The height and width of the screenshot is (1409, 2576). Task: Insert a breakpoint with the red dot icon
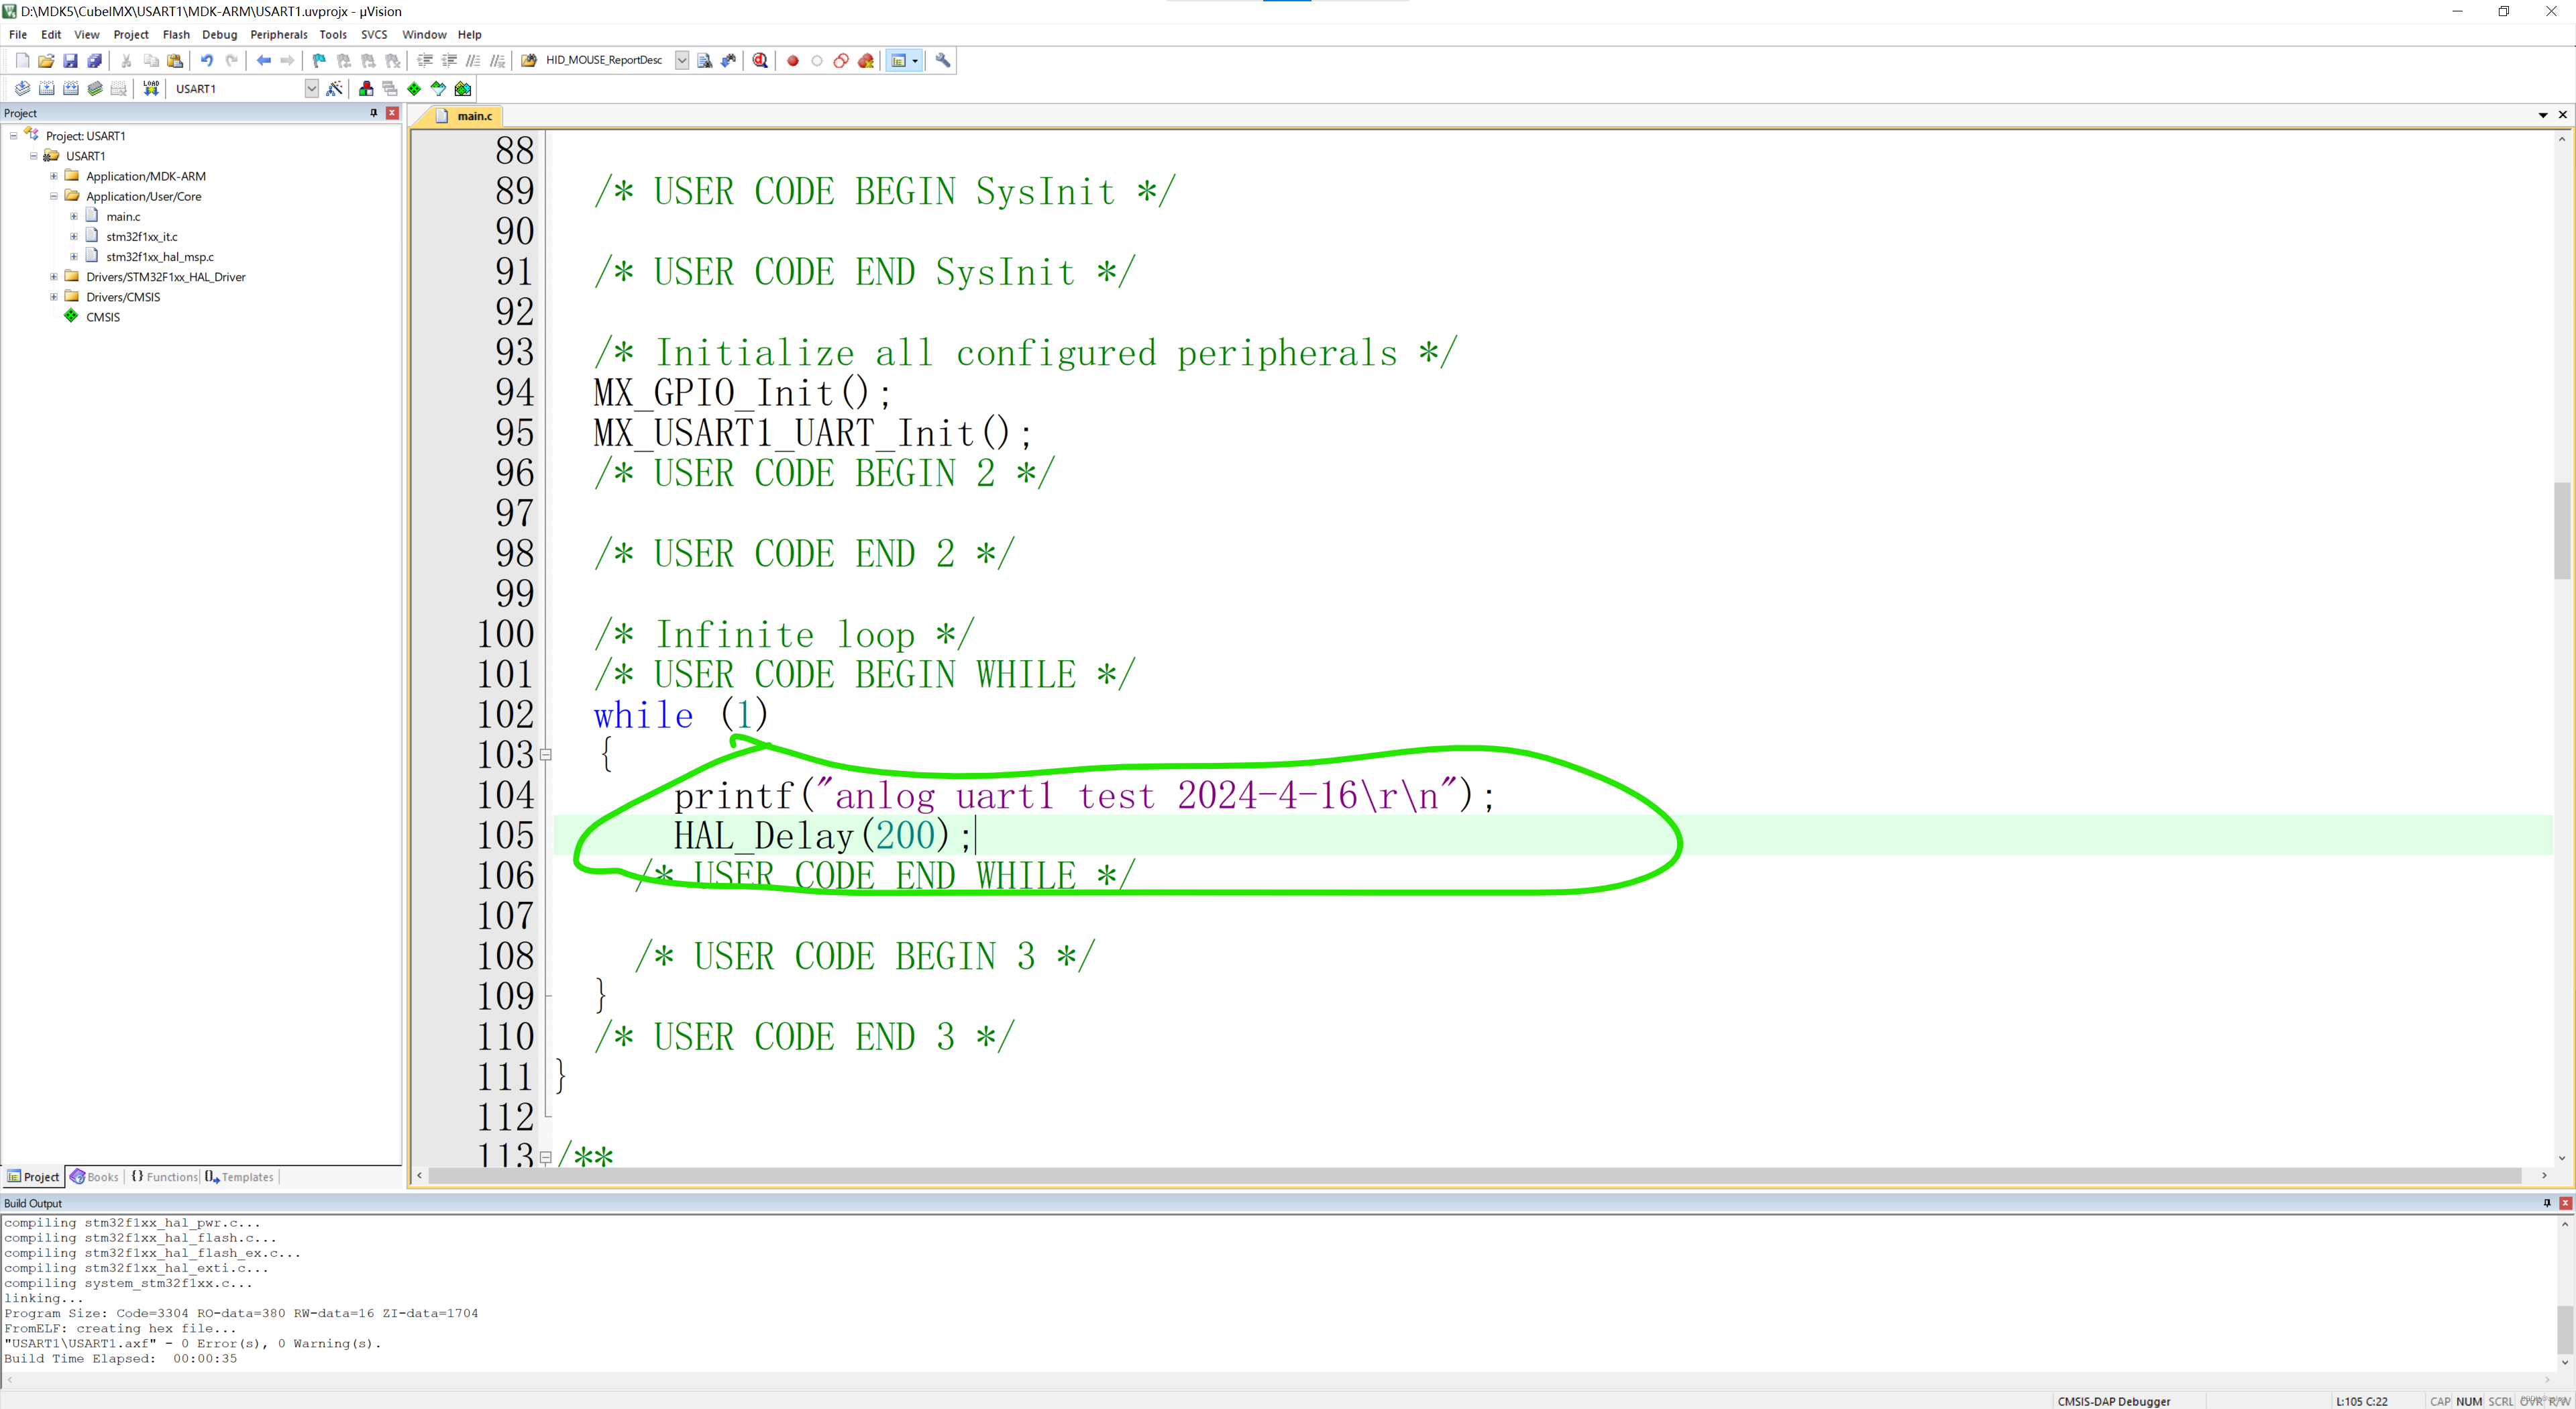793,61
